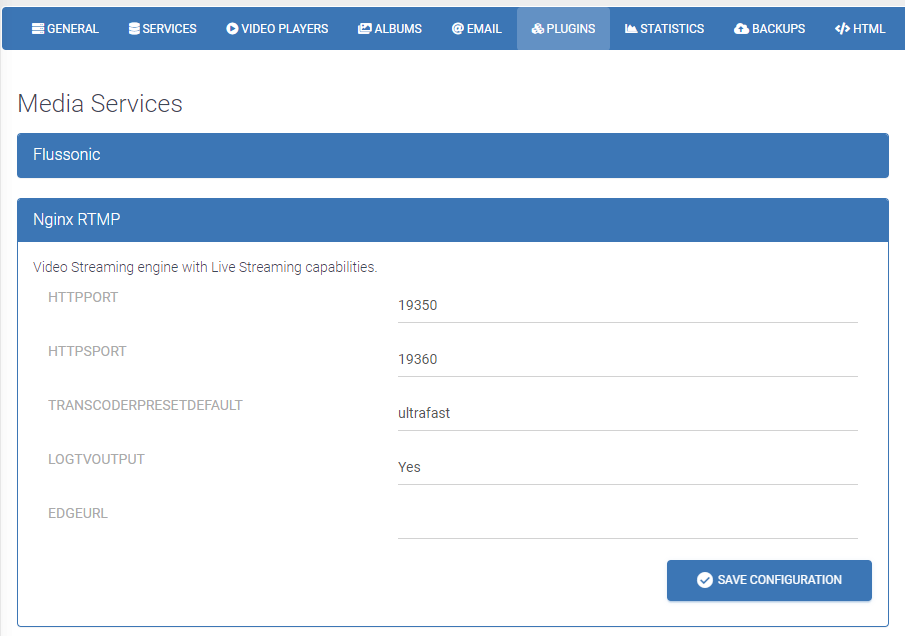Image resolution: width=905 pixels, height=636 pixels.
Task: Click the Email at-sign icon
Action: 458,29
